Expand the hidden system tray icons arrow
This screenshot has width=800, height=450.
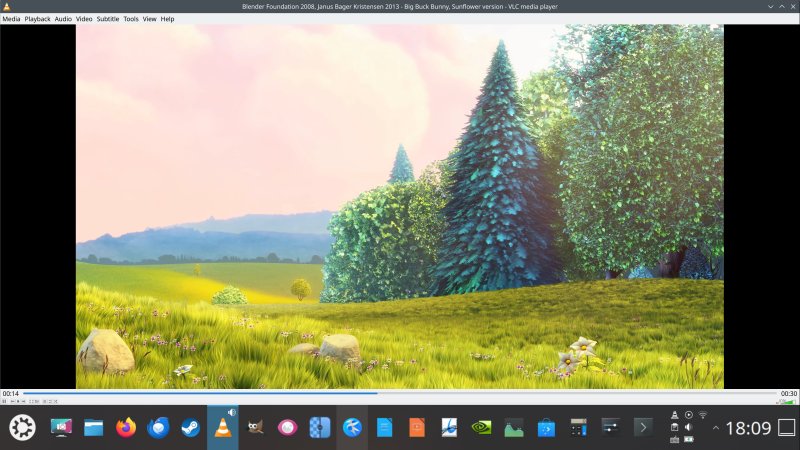tap(715, 428)
